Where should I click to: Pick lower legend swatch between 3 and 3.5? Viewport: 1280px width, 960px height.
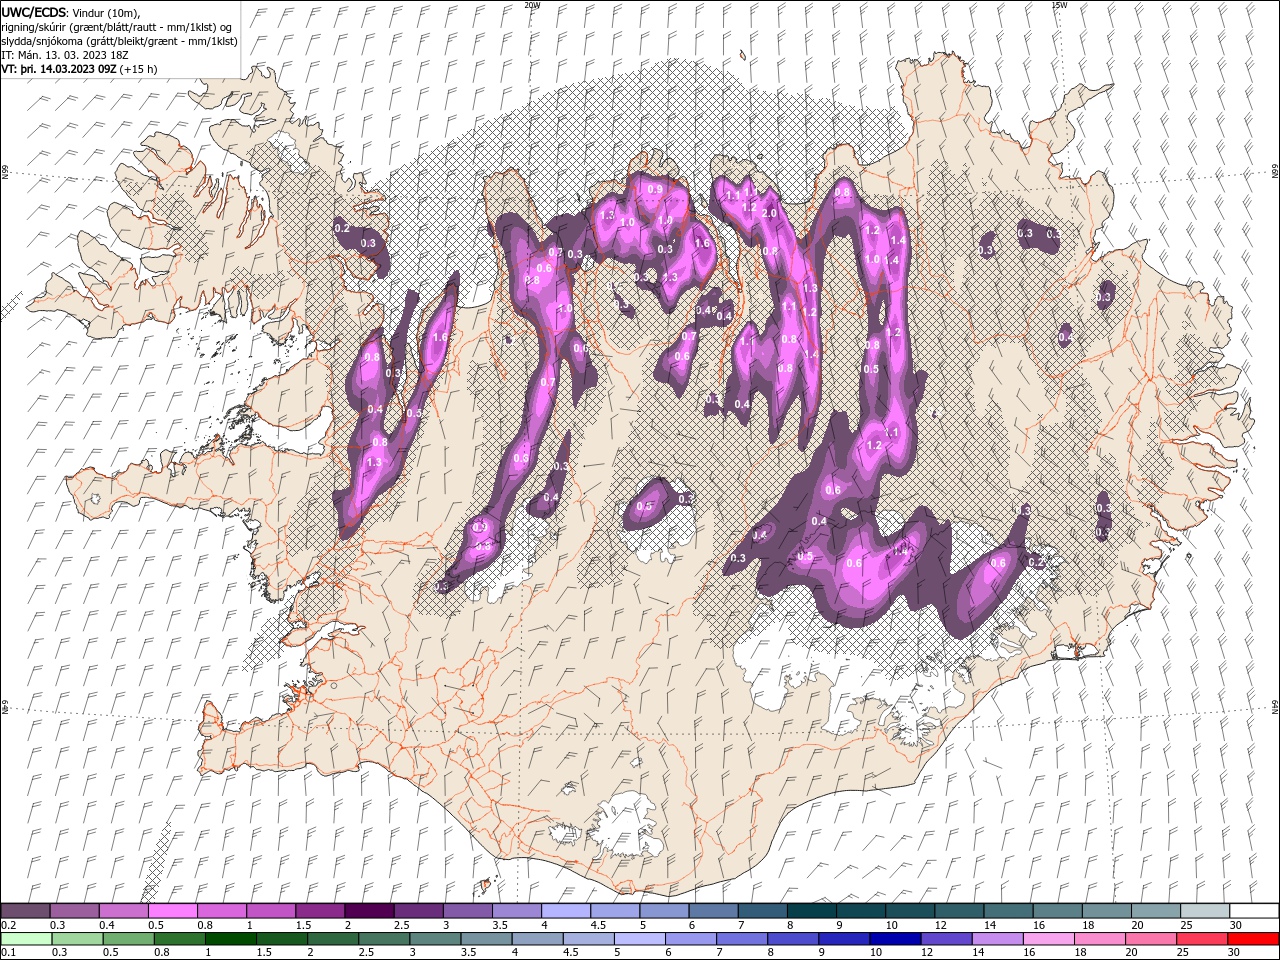point(435,939)
